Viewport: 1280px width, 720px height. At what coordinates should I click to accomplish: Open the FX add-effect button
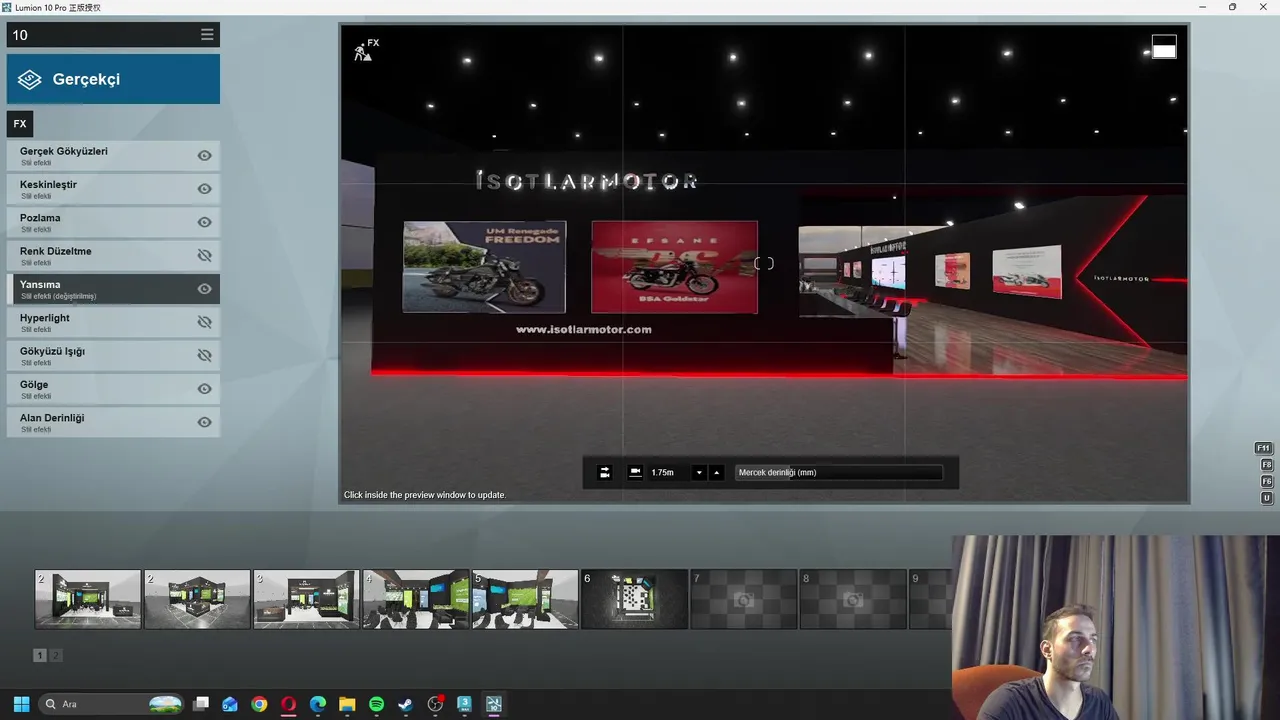20,124
